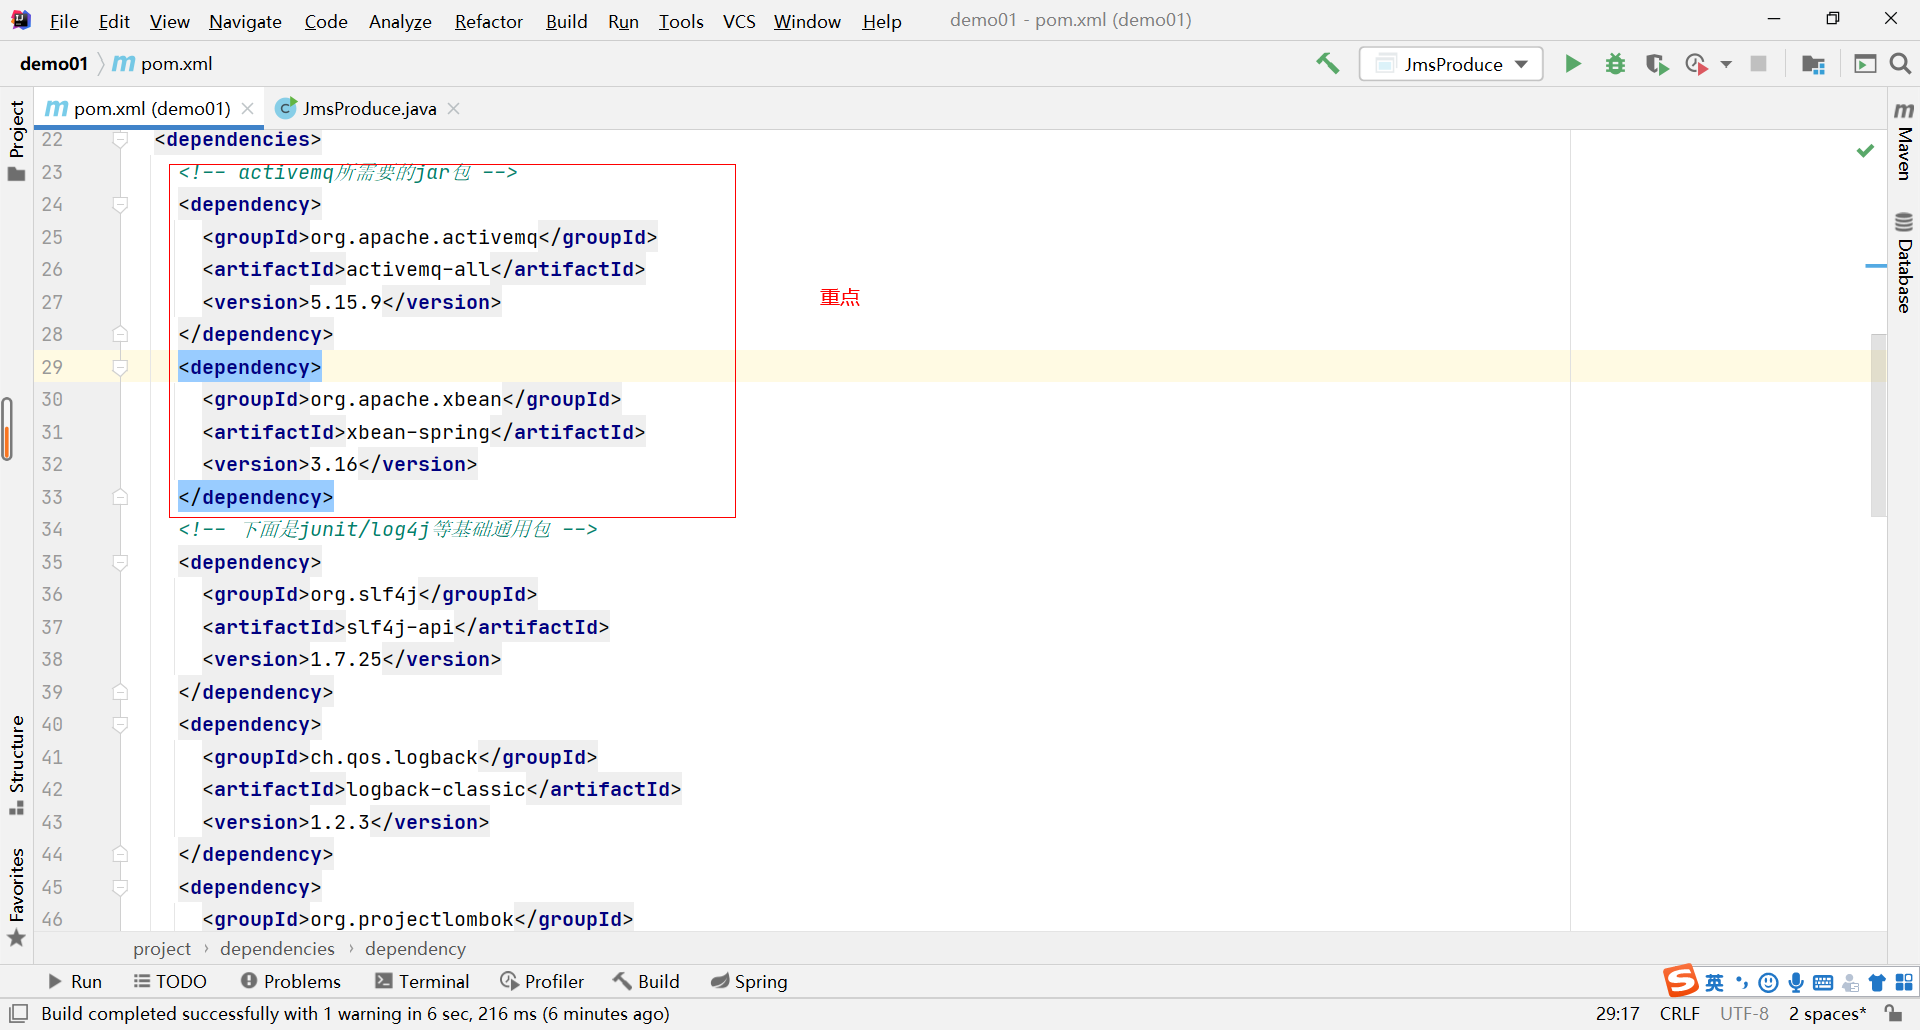
Task: Collapse the dependency fold on line 29
Action: (120, 368)
